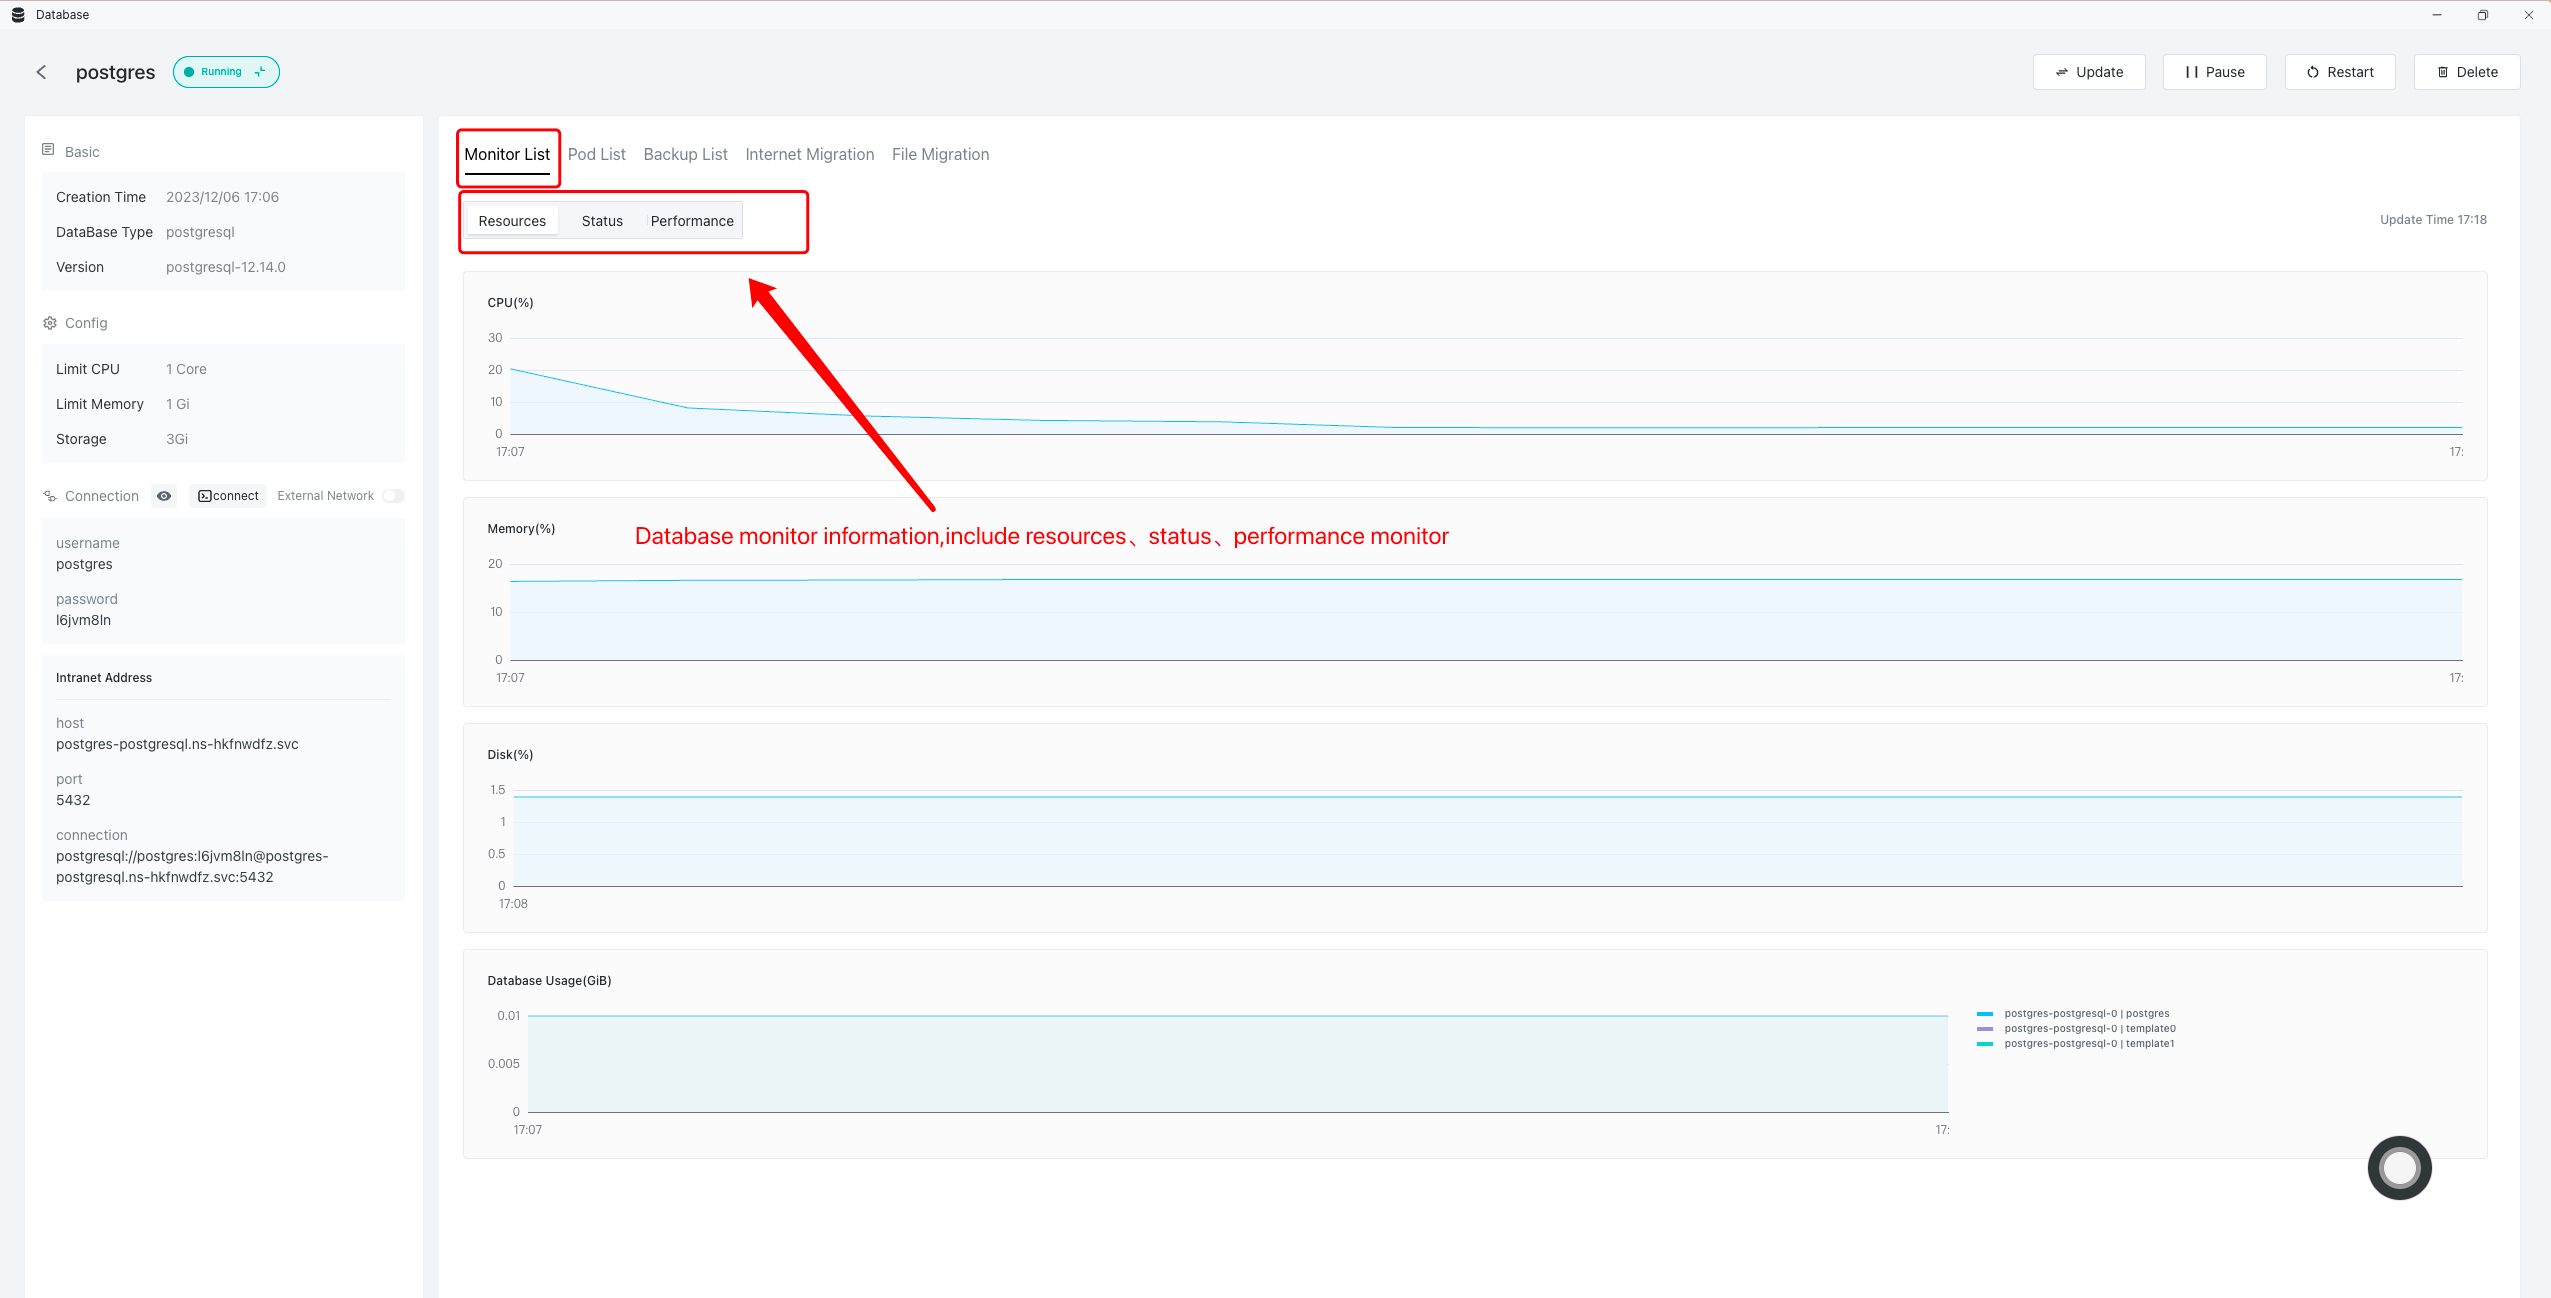Switch to the Pod List tab
Image resolution: width=2551 pixels, height=1298 pixels.
[596, 154]
